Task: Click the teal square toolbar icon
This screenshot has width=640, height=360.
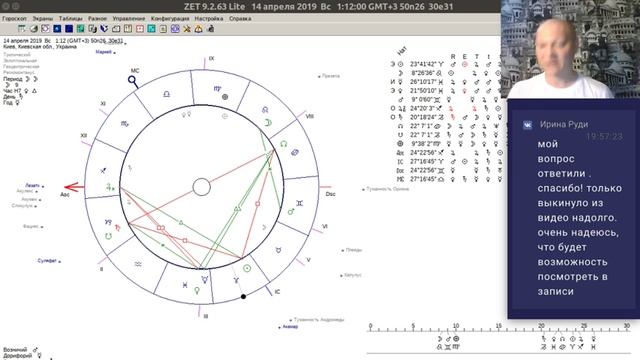Action: (x=151, y=29)
